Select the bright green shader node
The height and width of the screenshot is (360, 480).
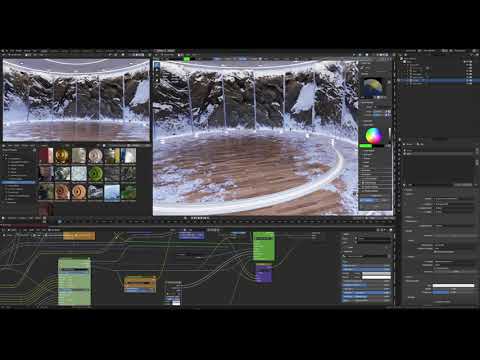click(264, 246)
